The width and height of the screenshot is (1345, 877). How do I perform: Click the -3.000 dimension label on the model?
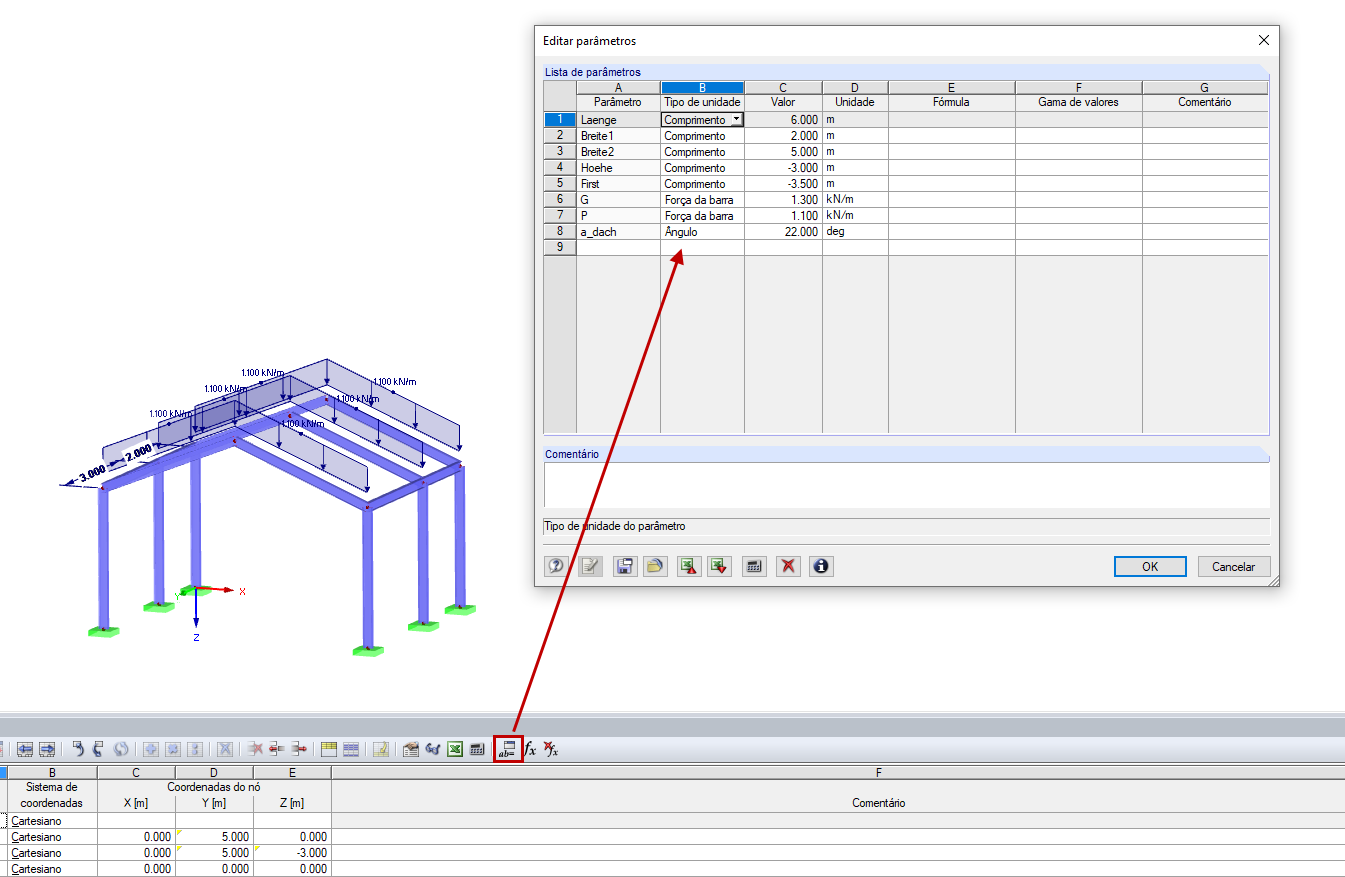(x=93, y=472)
